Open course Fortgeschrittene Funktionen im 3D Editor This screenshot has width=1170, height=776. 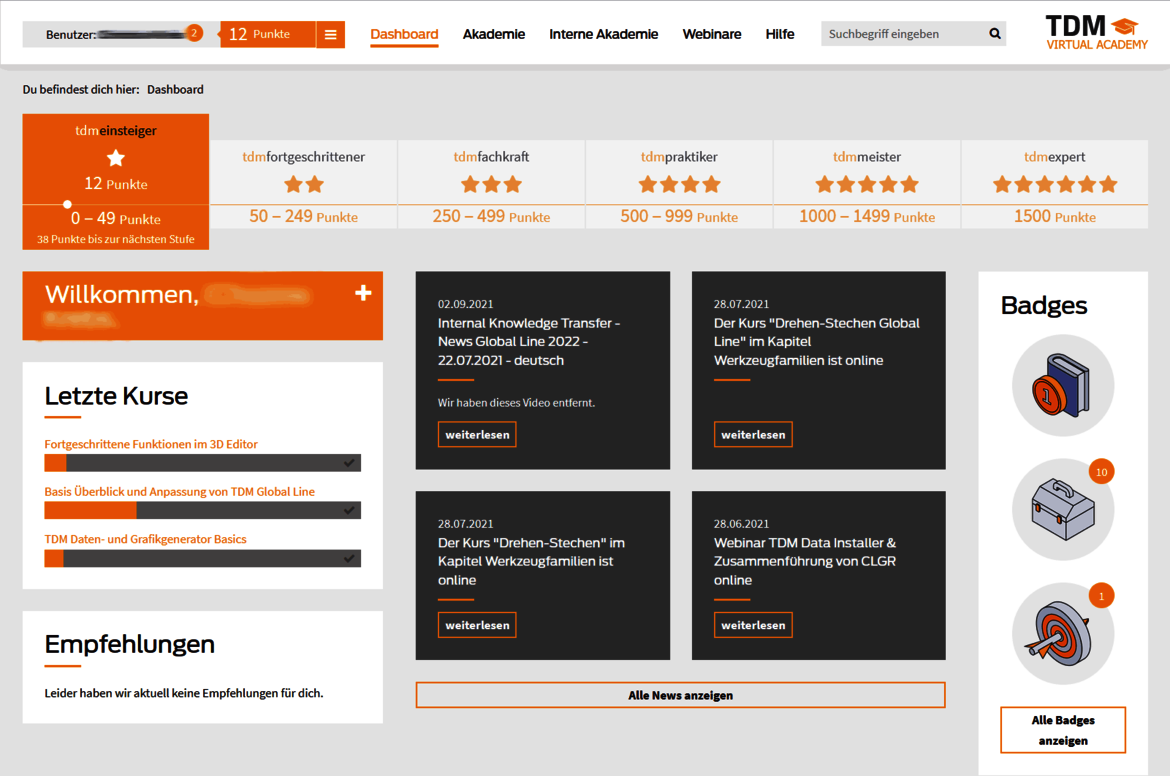pyautogui.click(x=151, y=444)
